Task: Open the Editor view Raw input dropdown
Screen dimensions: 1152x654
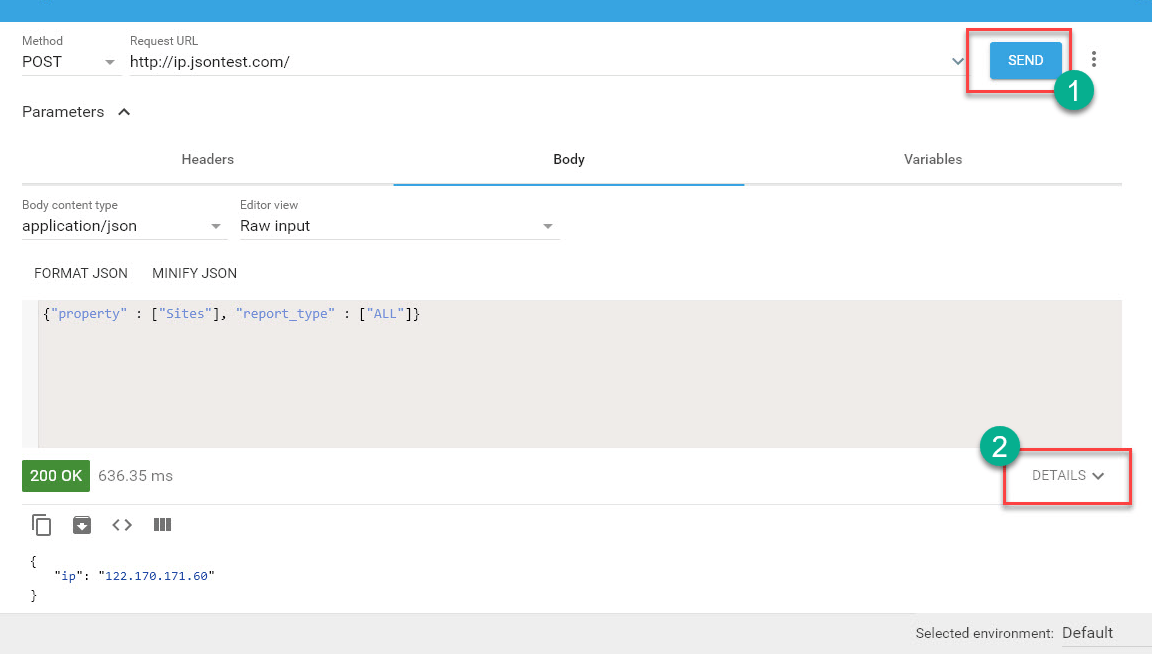Action: point(397,226)
